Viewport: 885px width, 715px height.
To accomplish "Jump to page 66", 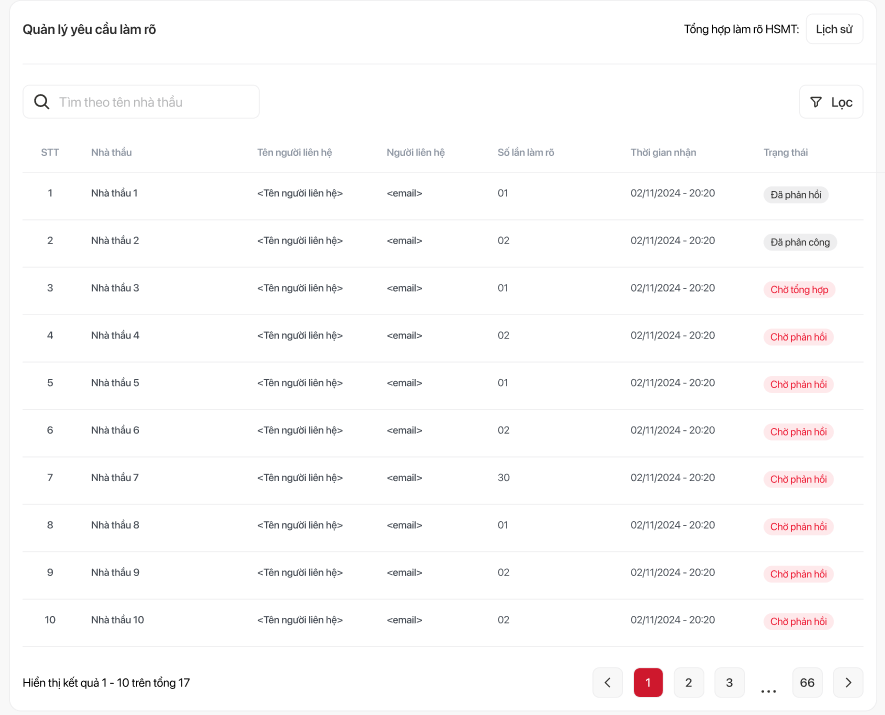I will click(x=807, y=683).
